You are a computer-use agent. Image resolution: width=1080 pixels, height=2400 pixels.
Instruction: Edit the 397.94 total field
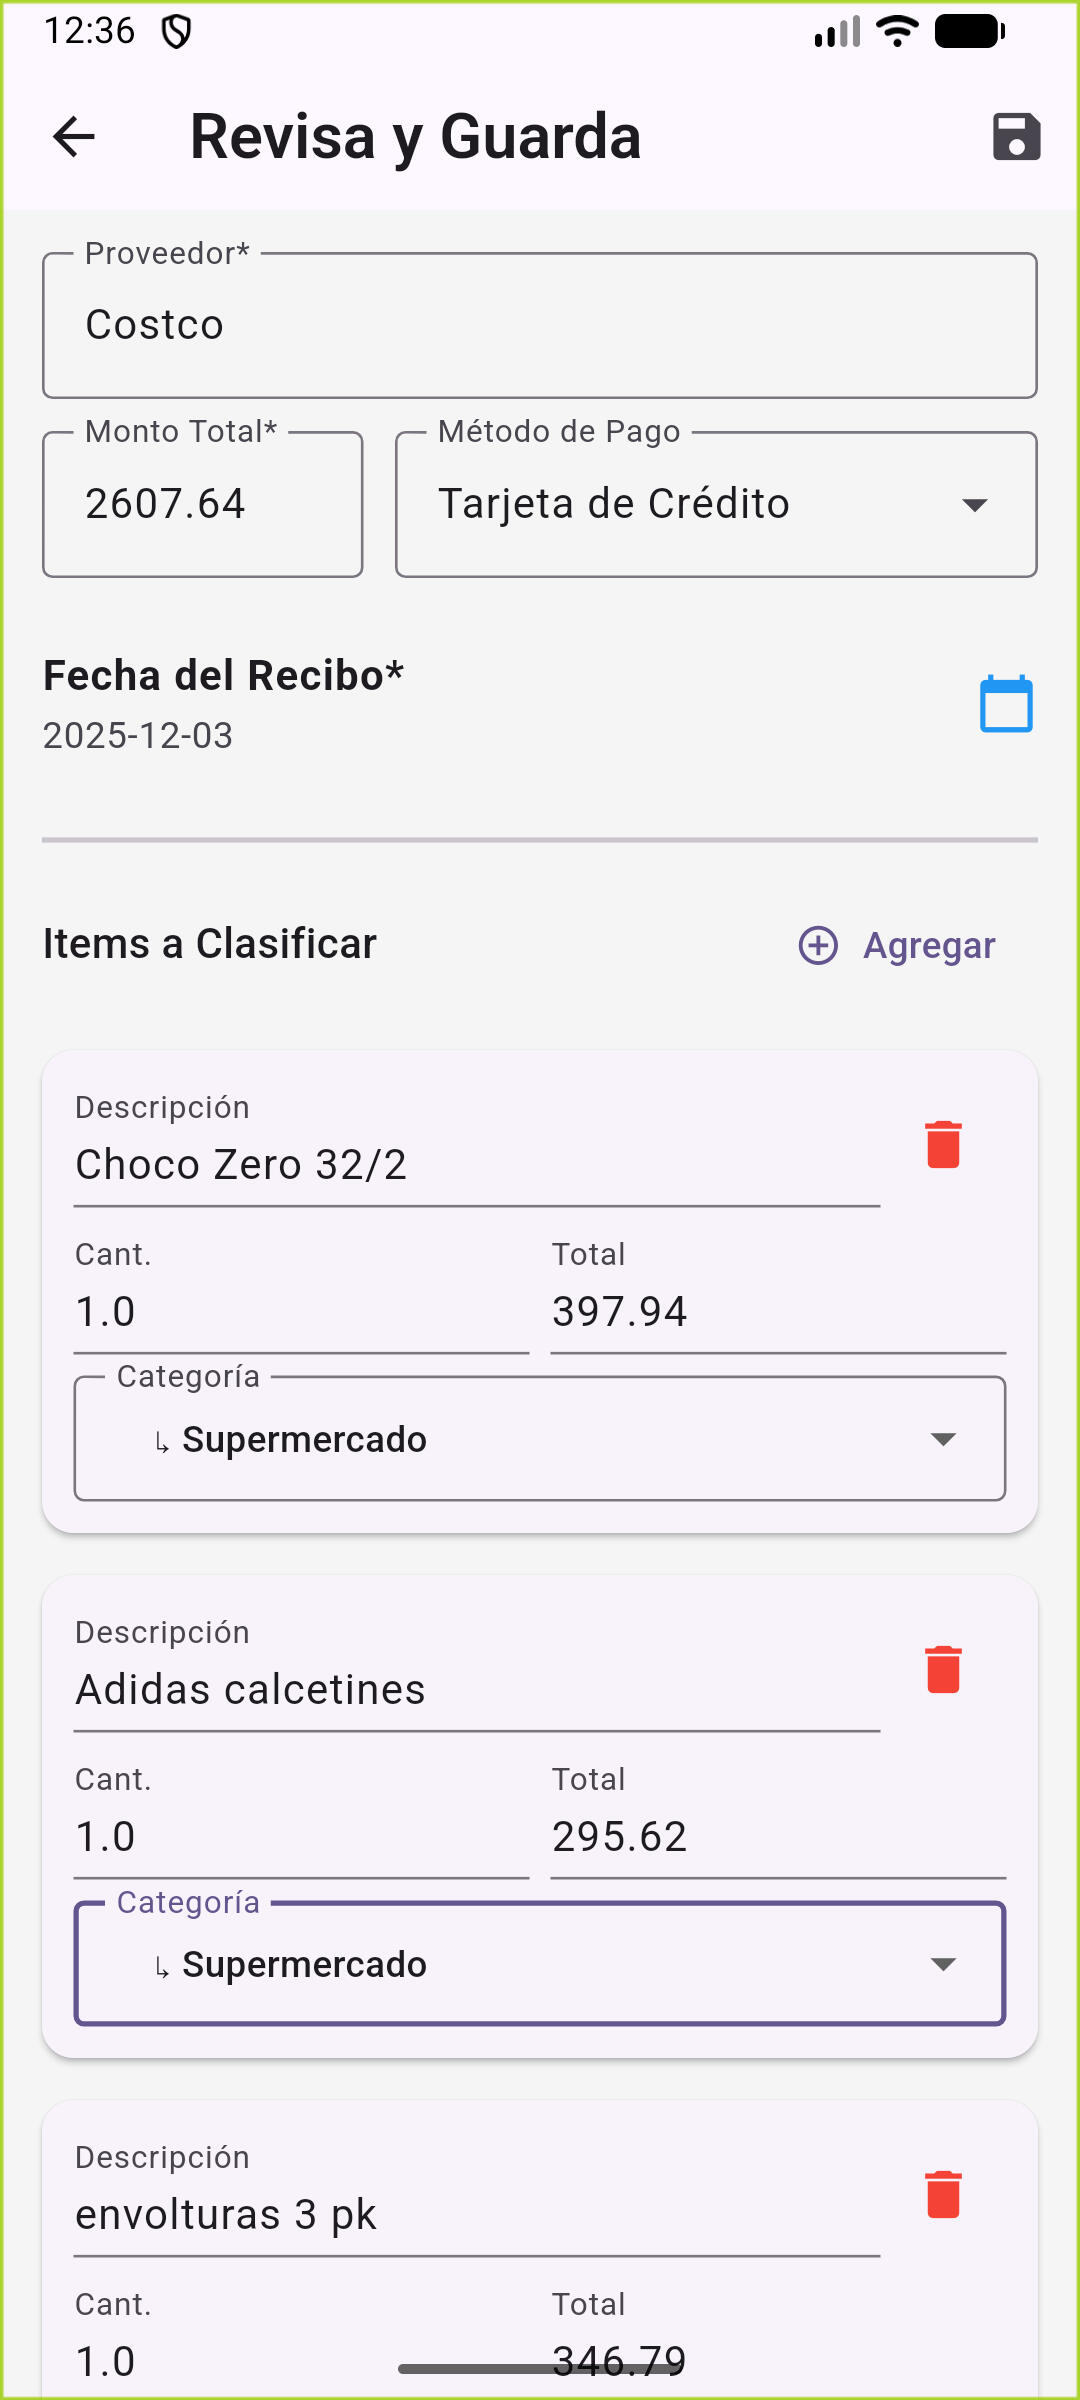[x=777, y=1312]
